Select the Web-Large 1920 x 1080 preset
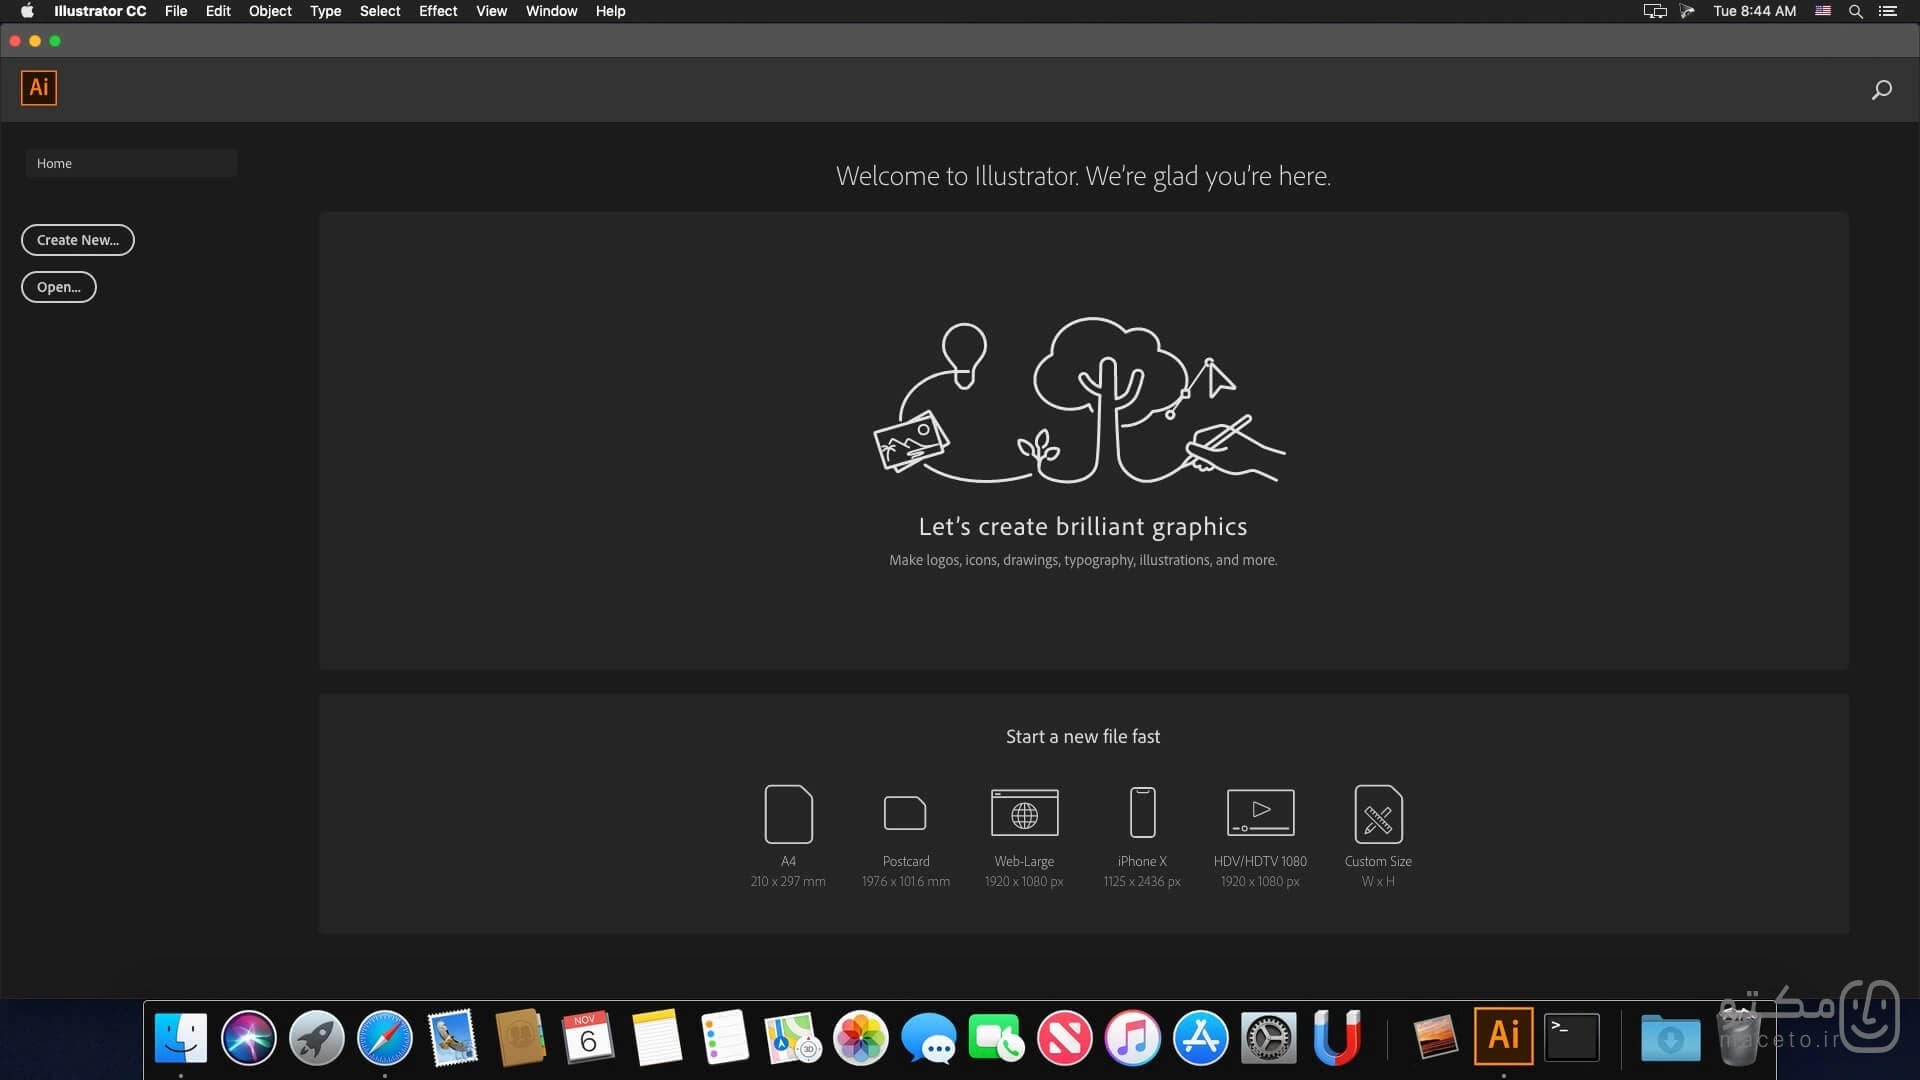The image size is (1920, 1080). click(x=1024, y=836)
